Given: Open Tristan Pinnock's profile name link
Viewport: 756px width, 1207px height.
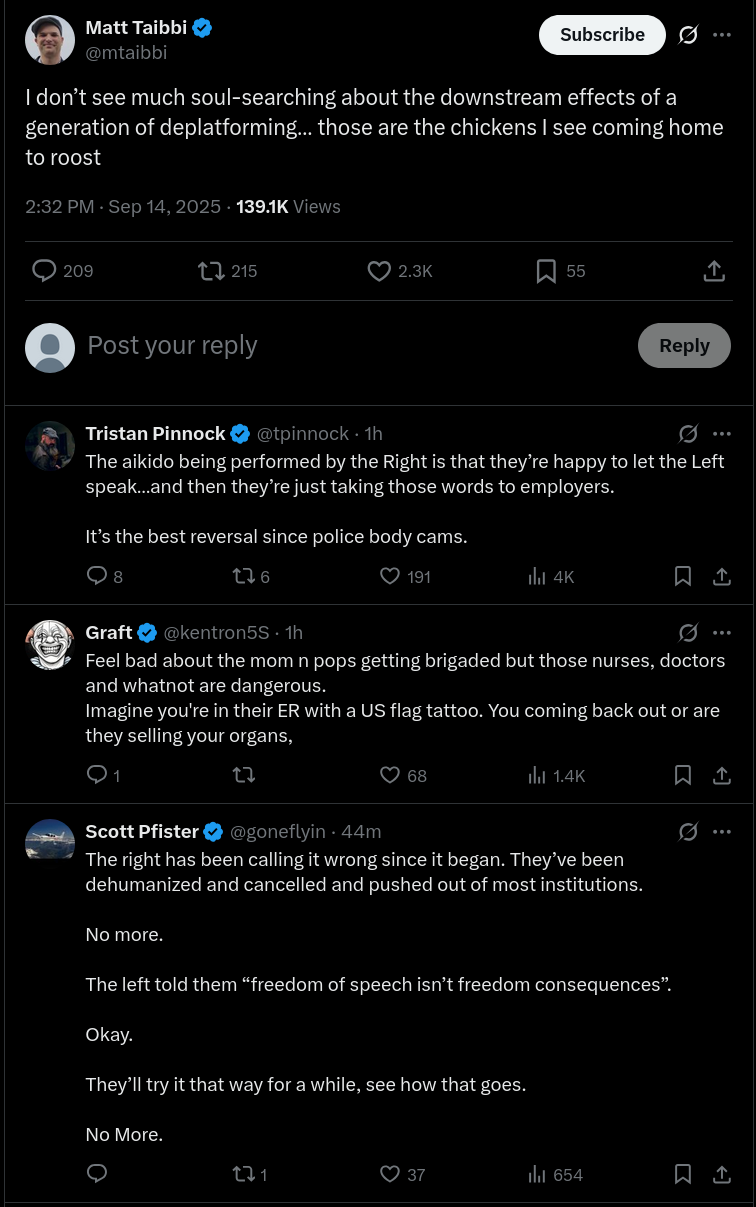Looking at the screenshot, I should point(155,434).
